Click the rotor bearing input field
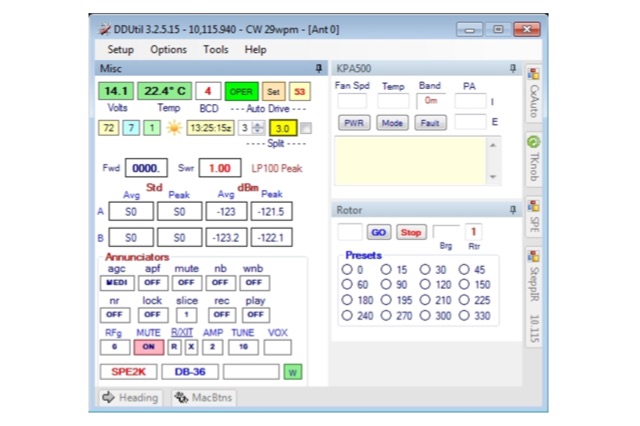Image resolution: width=640 pixels, height=426 pixels. [x=350, y=232]
